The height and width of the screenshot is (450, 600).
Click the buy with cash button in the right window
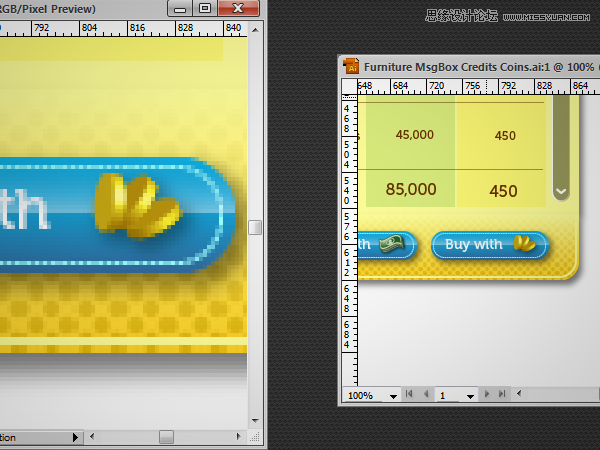tap(386, 245)
